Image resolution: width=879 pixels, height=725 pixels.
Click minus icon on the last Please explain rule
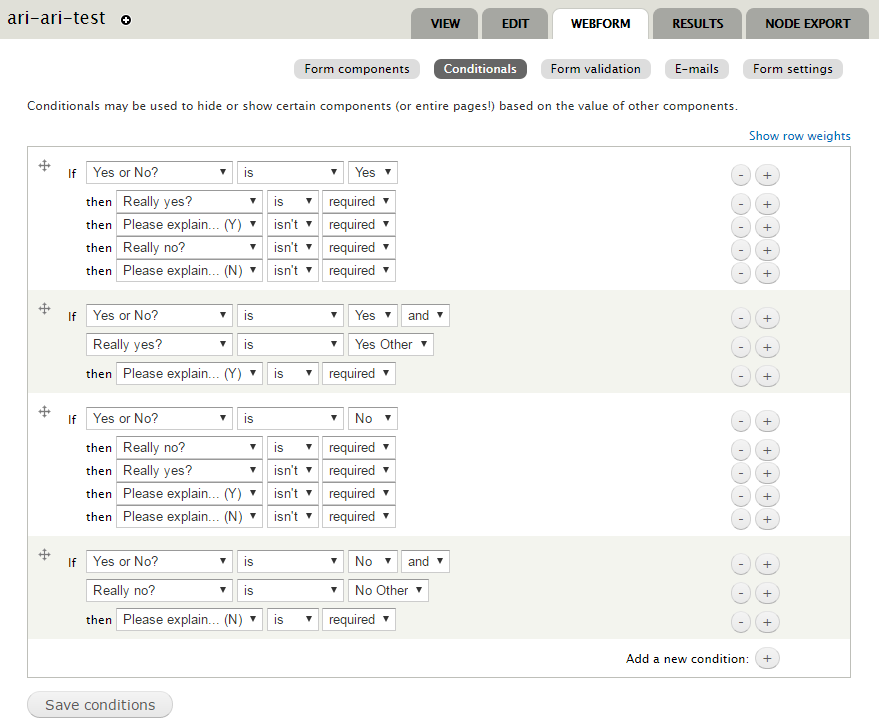[741, 622]
